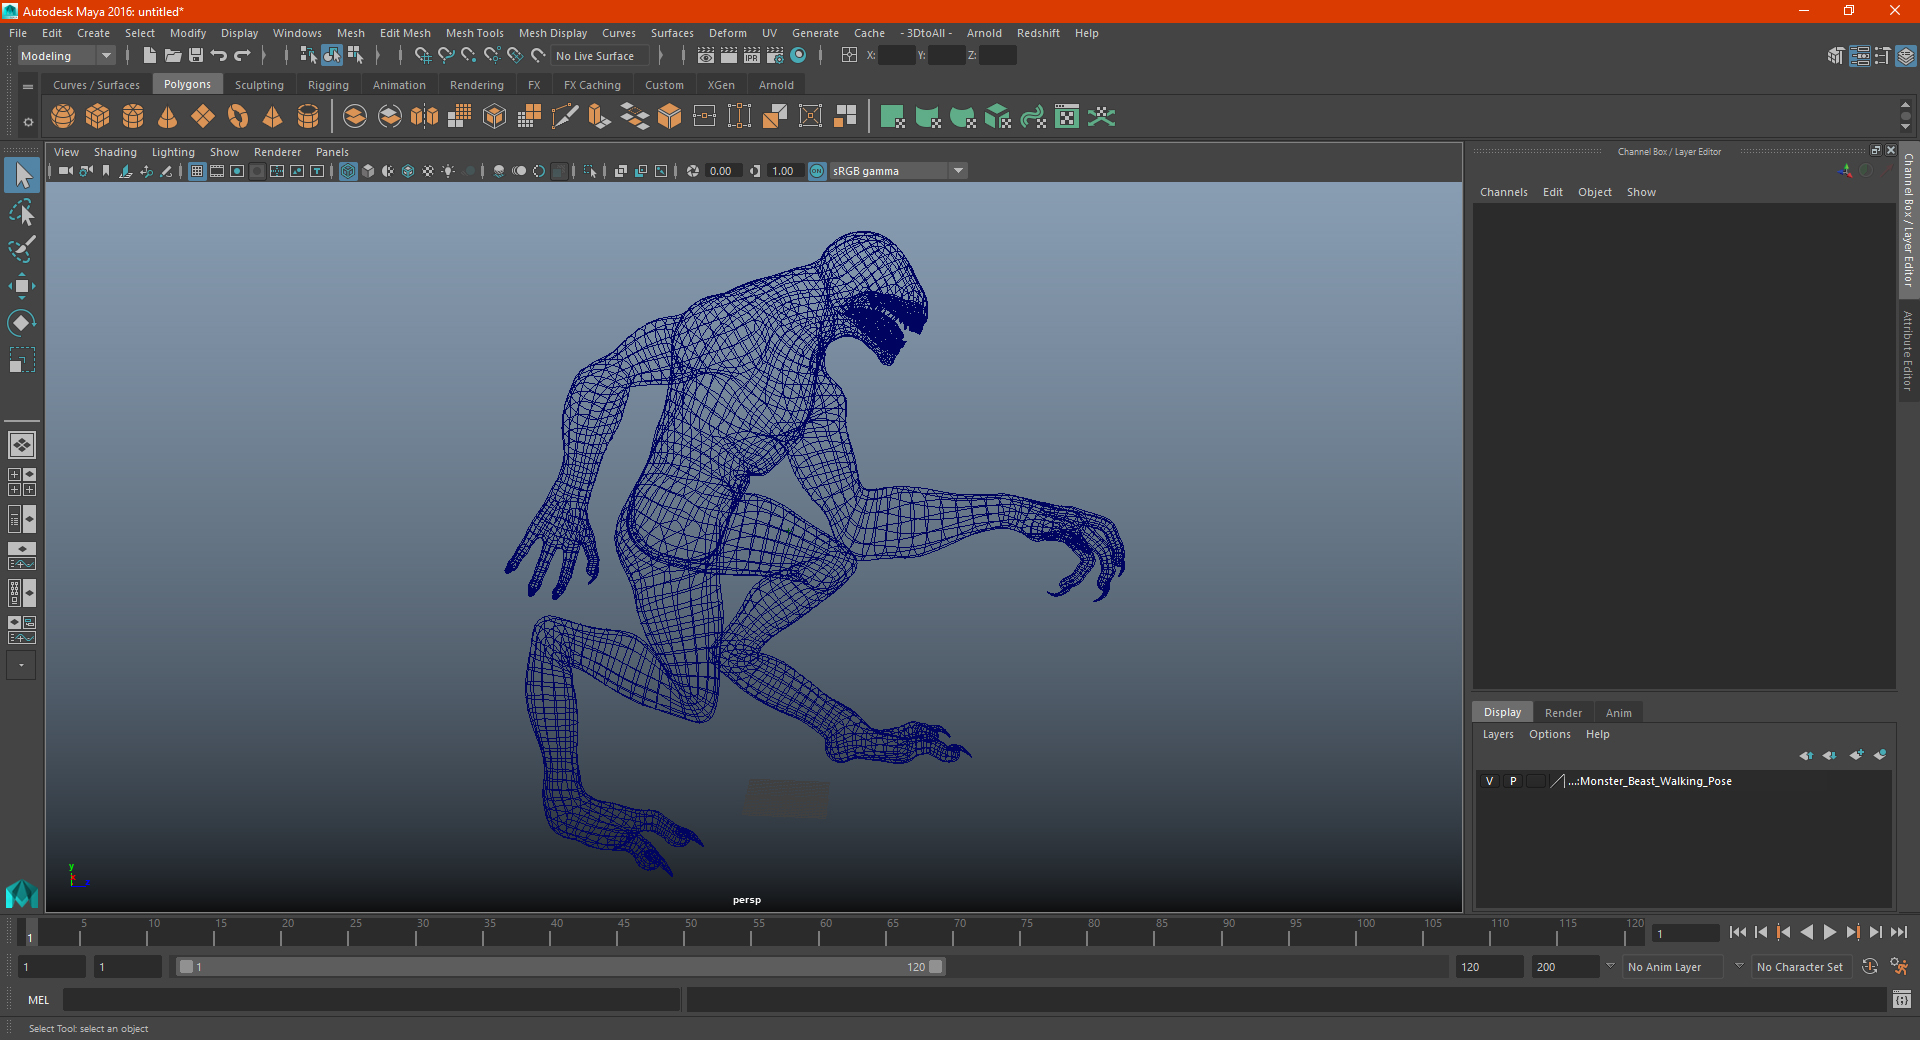The width and height of the screenshot is (1920, 1040).
Task: Switch to the Render layer tab
Action: 1563,713
